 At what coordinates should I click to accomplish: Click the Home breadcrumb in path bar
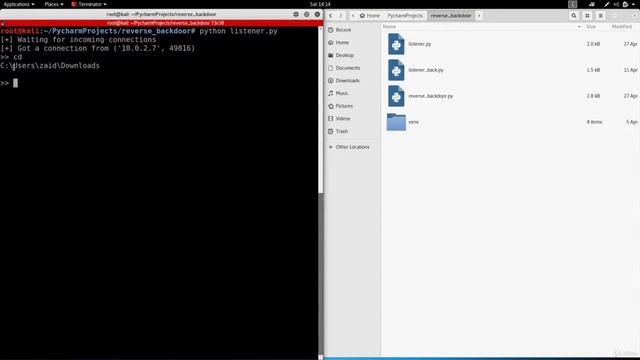click(x=370, y=16)
